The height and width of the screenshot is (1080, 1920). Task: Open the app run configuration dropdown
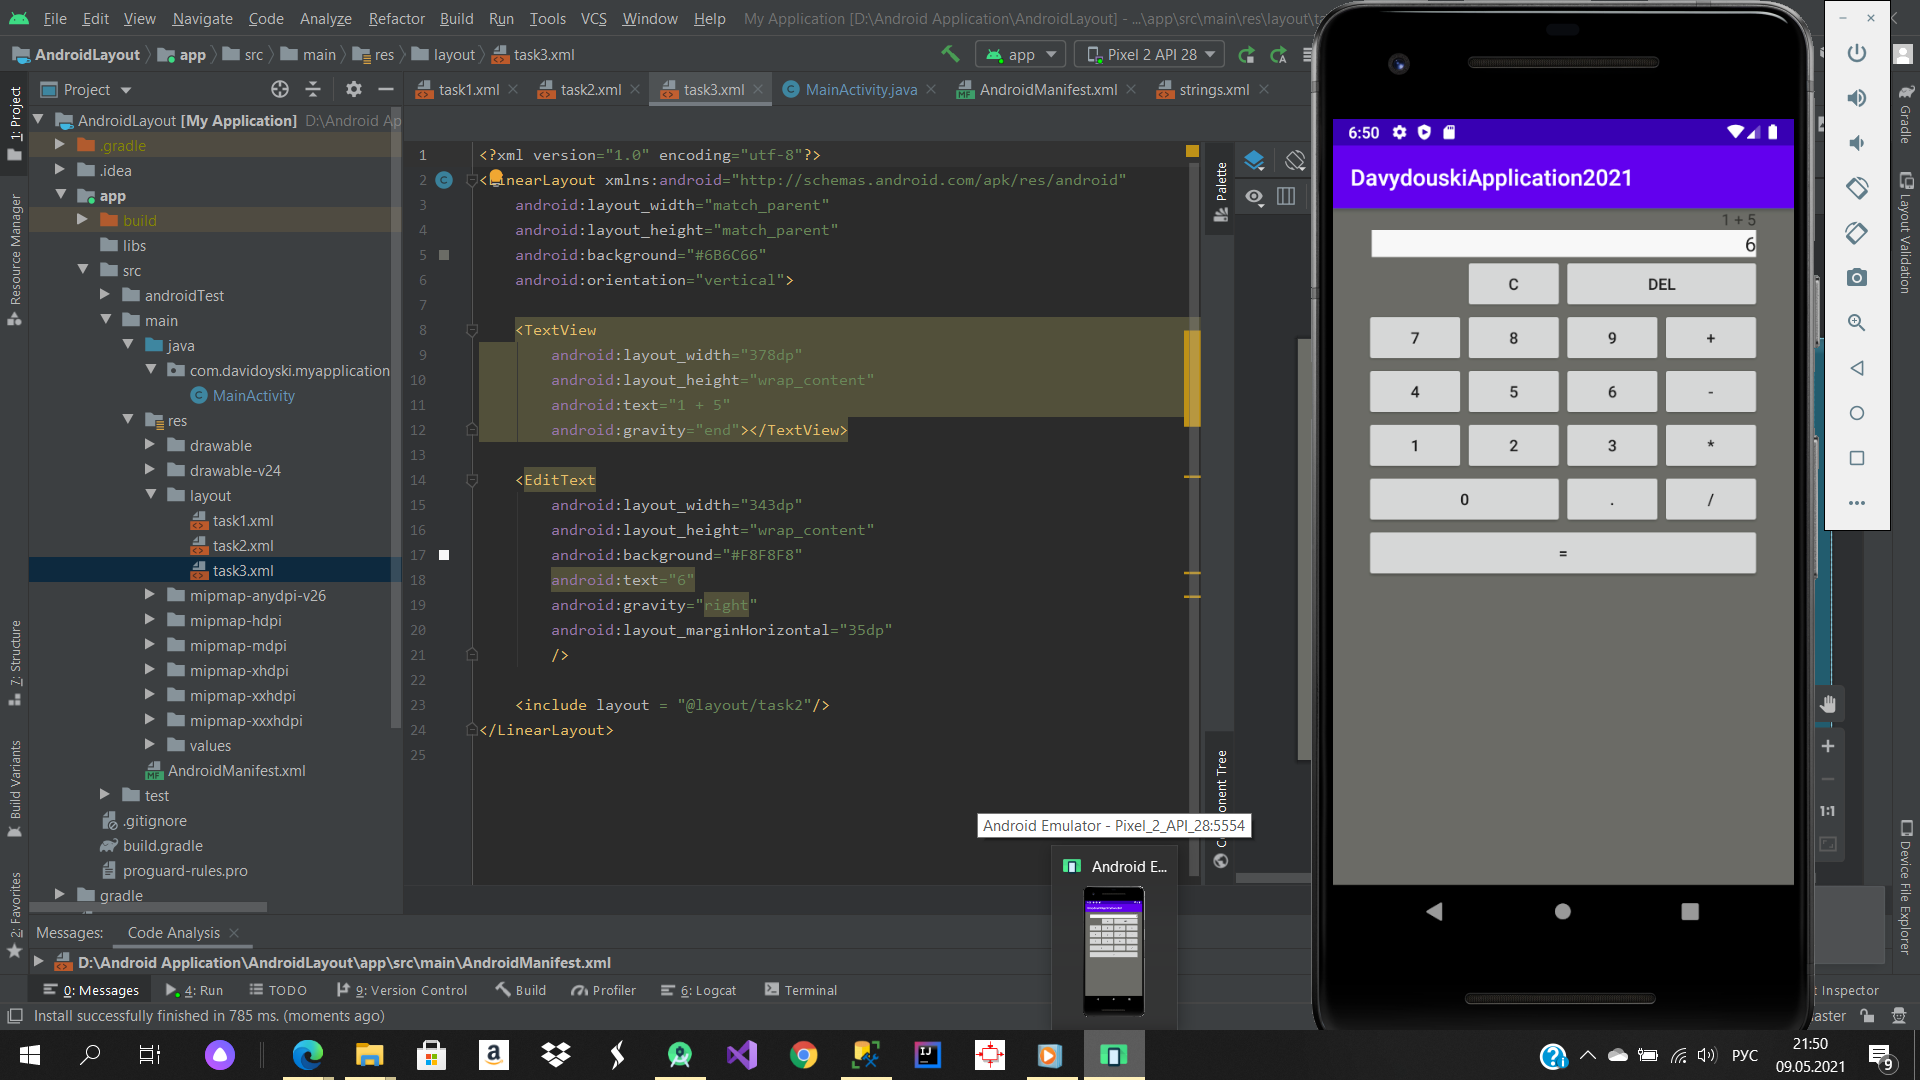click(x=1021, y=54)
